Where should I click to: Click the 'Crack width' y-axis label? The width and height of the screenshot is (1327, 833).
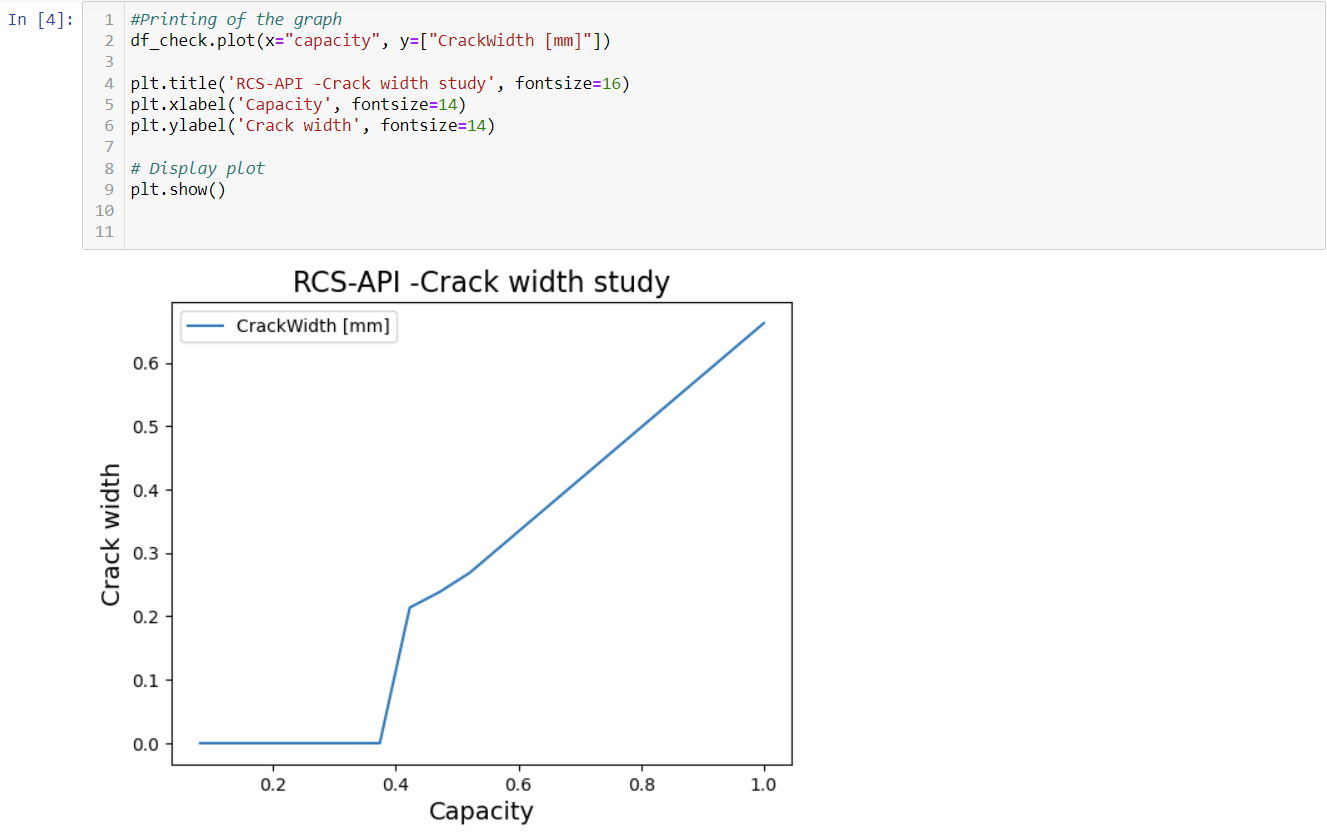110,535
